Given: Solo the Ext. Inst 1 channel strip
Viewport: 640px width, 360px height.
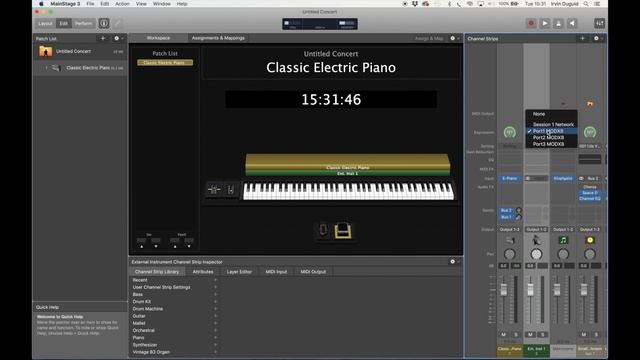Looking at the screenshot, I should point(542,334).
